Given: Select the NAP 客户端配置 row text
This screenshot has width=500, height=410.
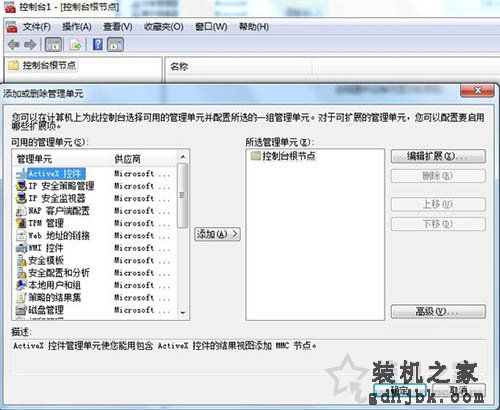Looking at the screenshot, I should 59,211.
